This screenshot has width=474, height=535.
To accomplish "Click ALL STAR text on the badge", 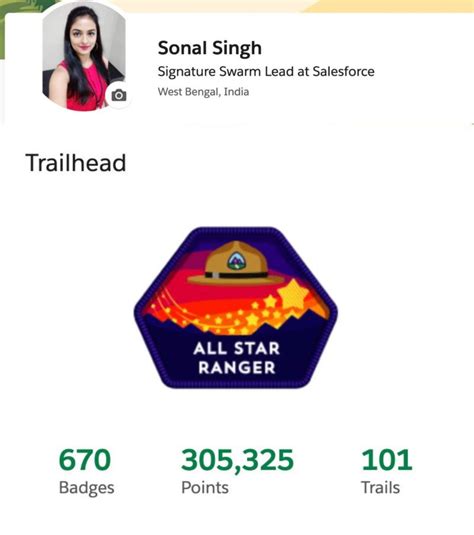I will pyautogui.click(x=236, y=349).
